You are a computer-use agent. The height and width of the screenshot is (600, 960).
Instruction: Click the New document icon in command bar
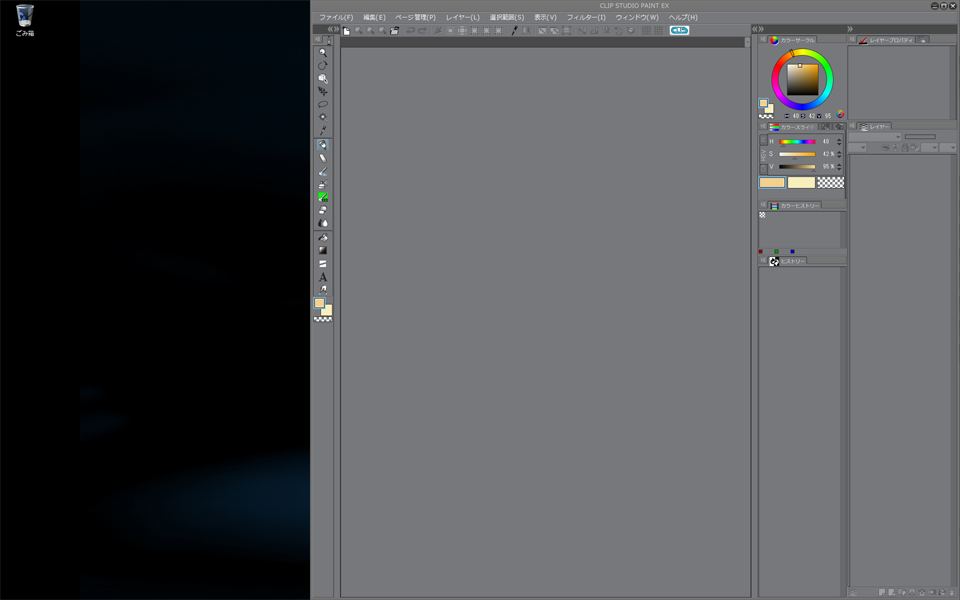[347, 31]
